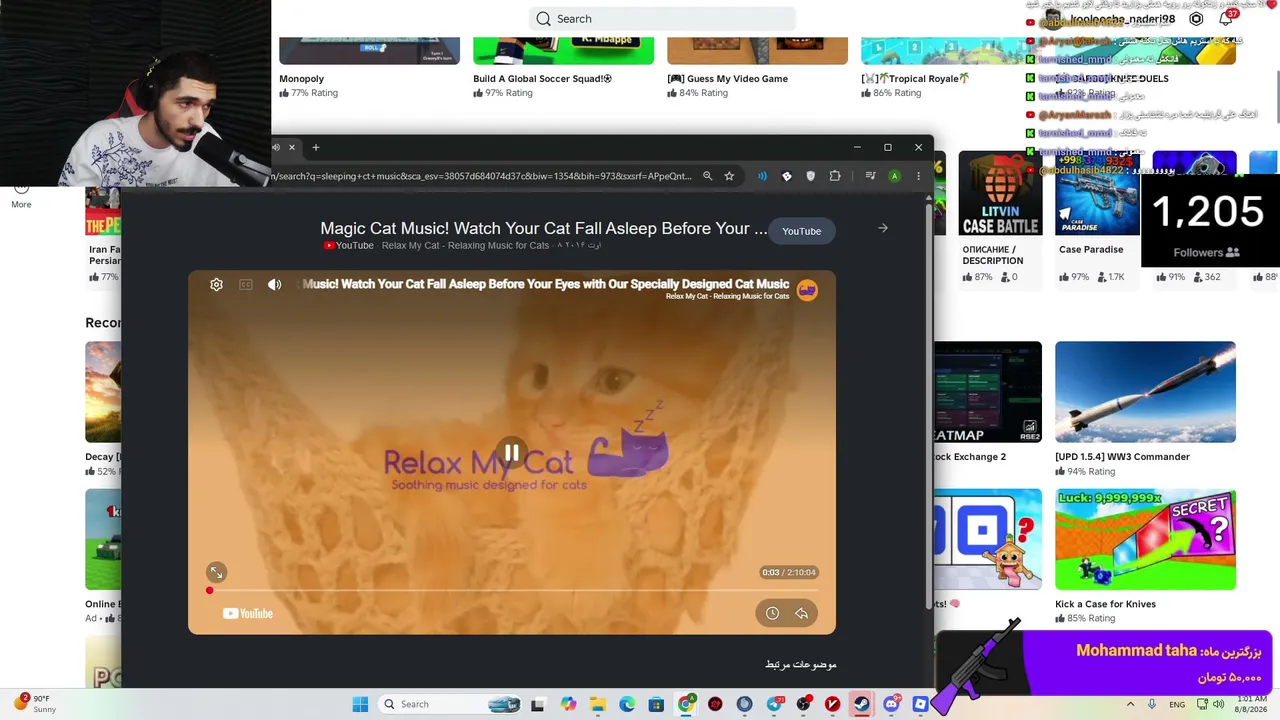Open the Windows Start menu
The image size is (1280, 720).
click(360, 704)
